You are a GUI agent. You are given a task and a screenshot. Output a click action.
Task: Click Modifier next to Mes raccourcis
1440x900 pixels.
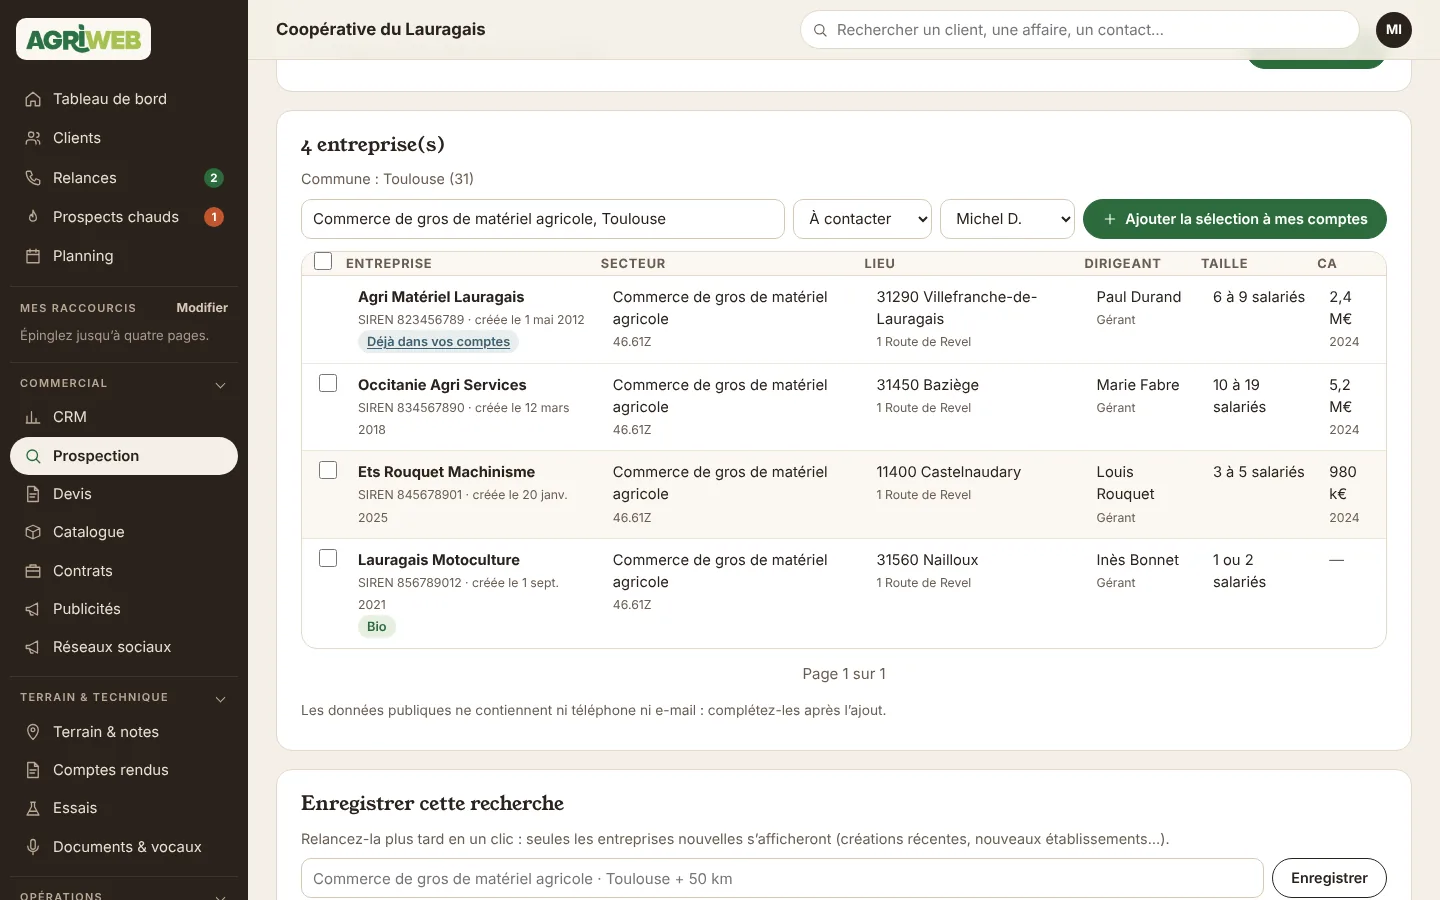coord(202,308)
